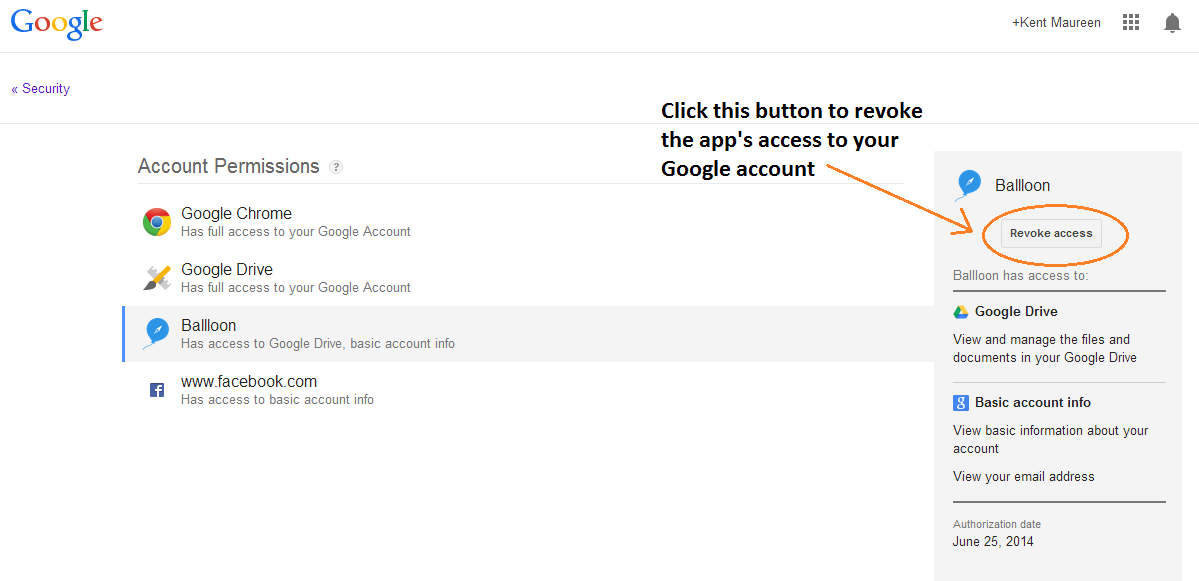The width and height of the screenshot is (1199, 581).
Task: Click the Account Permissions heading
Action: [x=228, y=167]
